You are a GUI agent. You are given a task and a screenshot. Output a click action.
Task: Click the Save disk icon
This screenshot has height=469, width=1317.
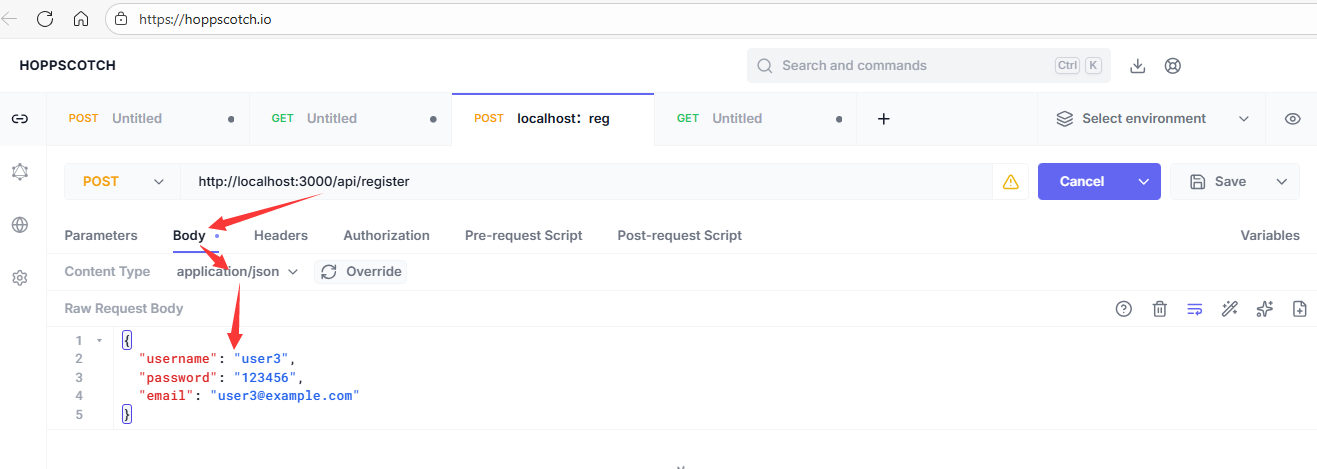(x=1197, y=182)
